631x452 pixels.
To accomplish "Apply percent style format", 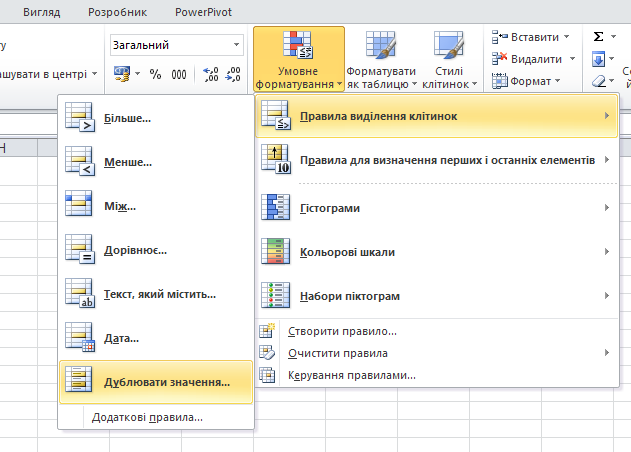I will click(155, 74).
